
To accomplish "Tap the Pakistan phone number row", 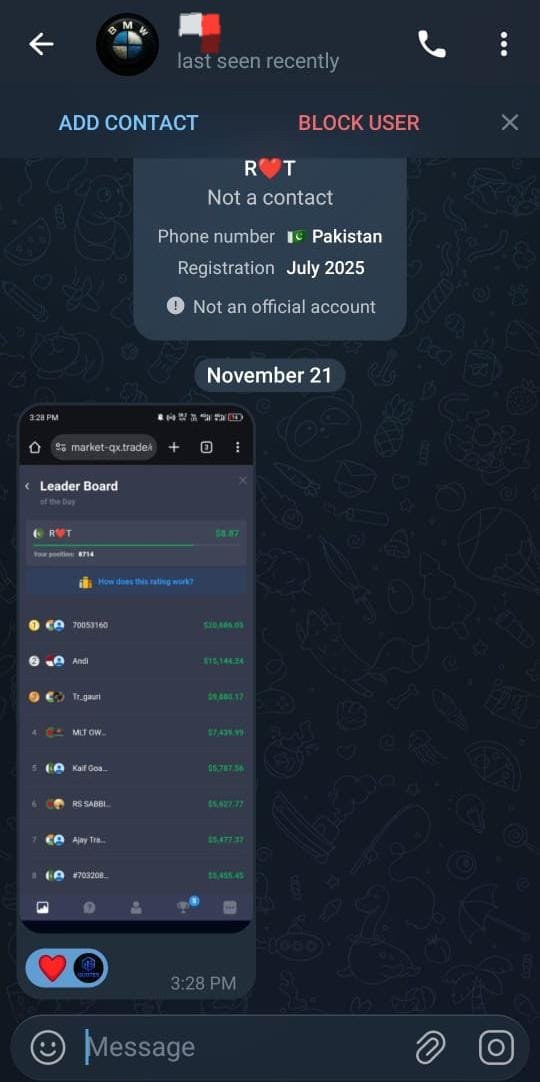I will click(x=270, y=236).
